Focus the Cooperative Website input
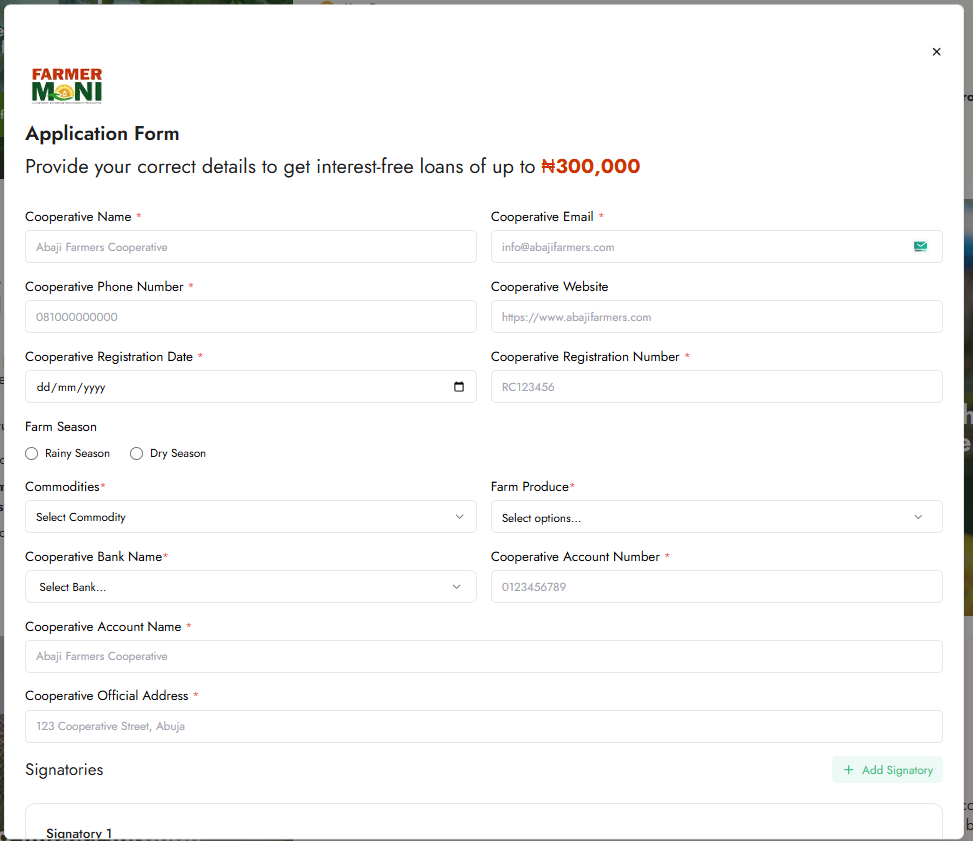 point(716,317)
